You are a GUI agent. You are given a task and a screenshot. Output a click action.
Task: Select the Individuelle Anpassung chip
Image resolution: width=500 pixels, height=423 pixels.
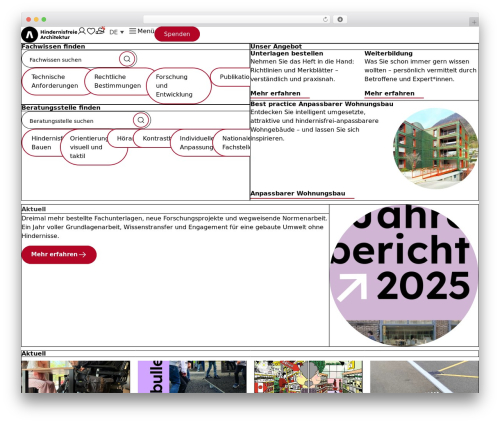coord(193,143)
